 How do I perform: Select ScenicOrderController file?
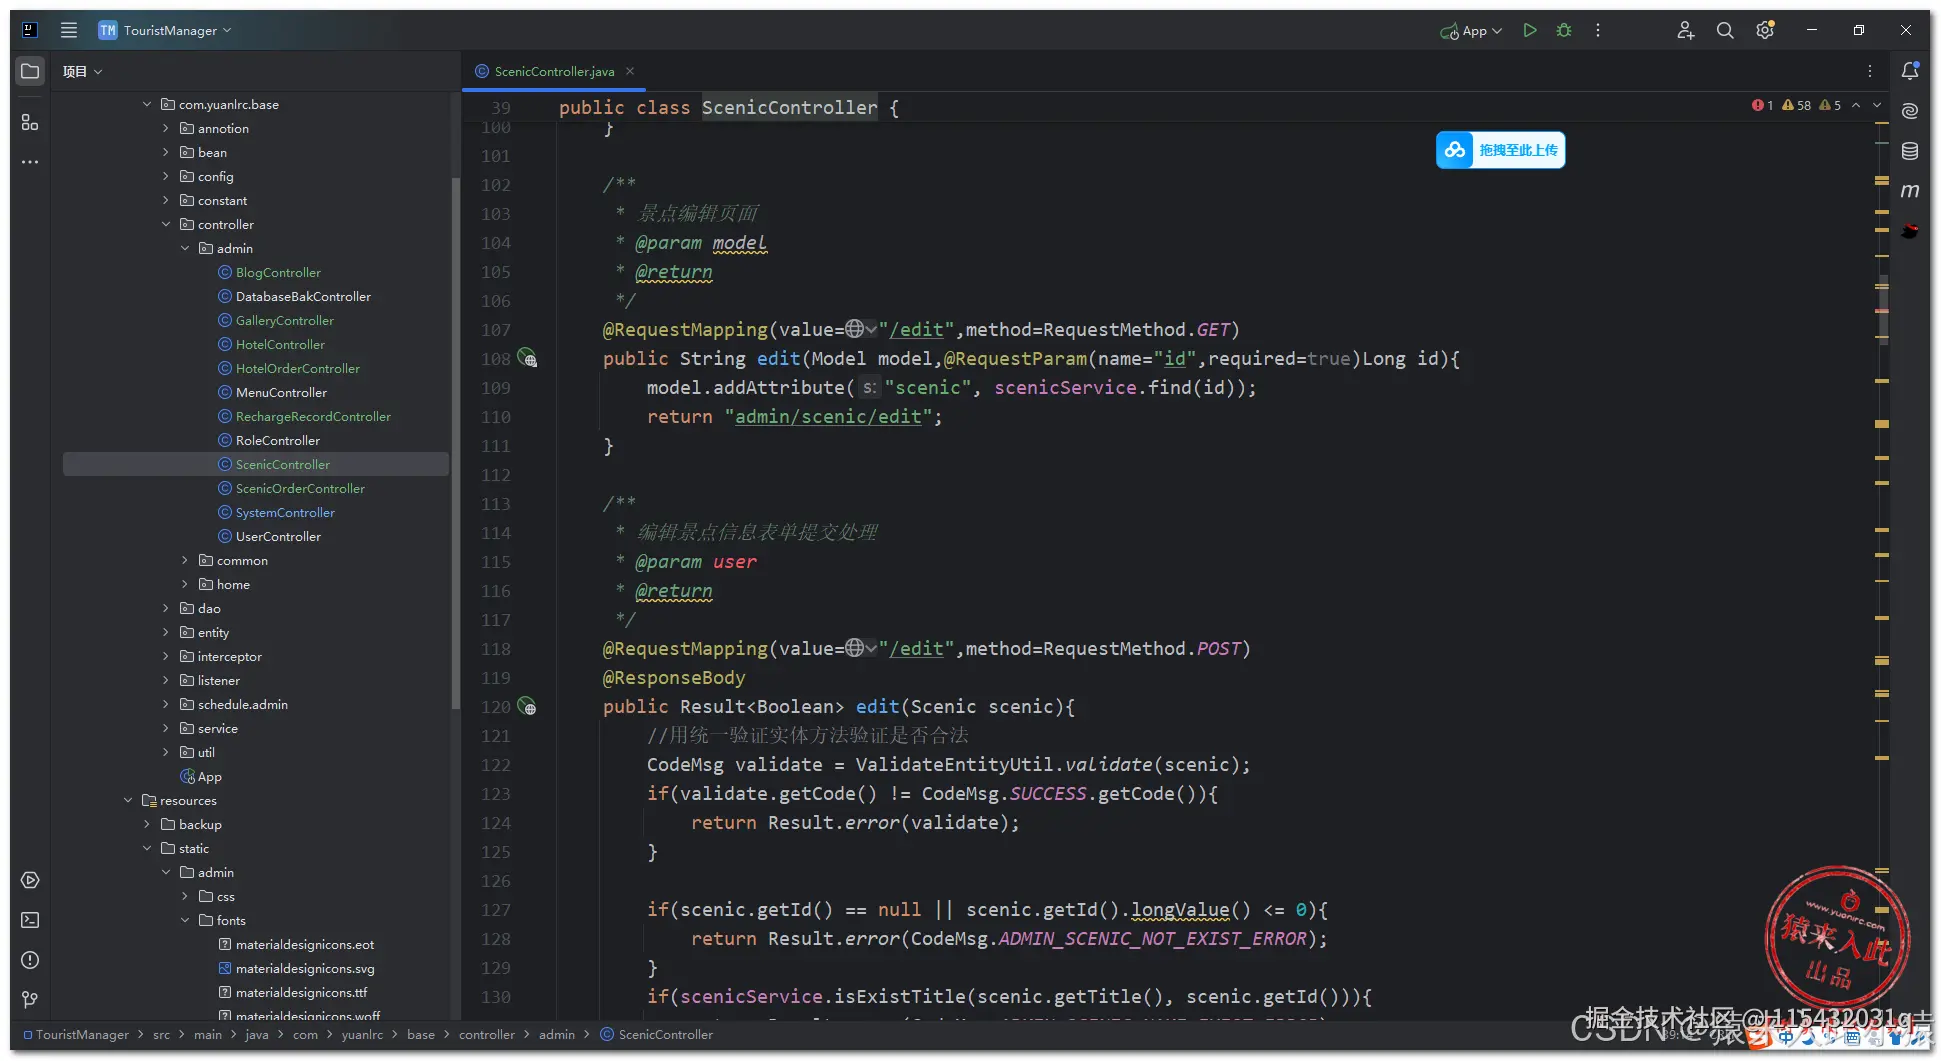(300, 488)
